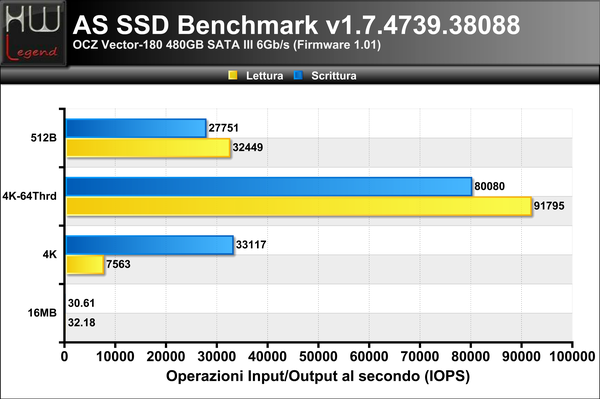Click the yellow Lettura legend swatch
The width and height of the screenshot is (600, 399).
[233, 75]
